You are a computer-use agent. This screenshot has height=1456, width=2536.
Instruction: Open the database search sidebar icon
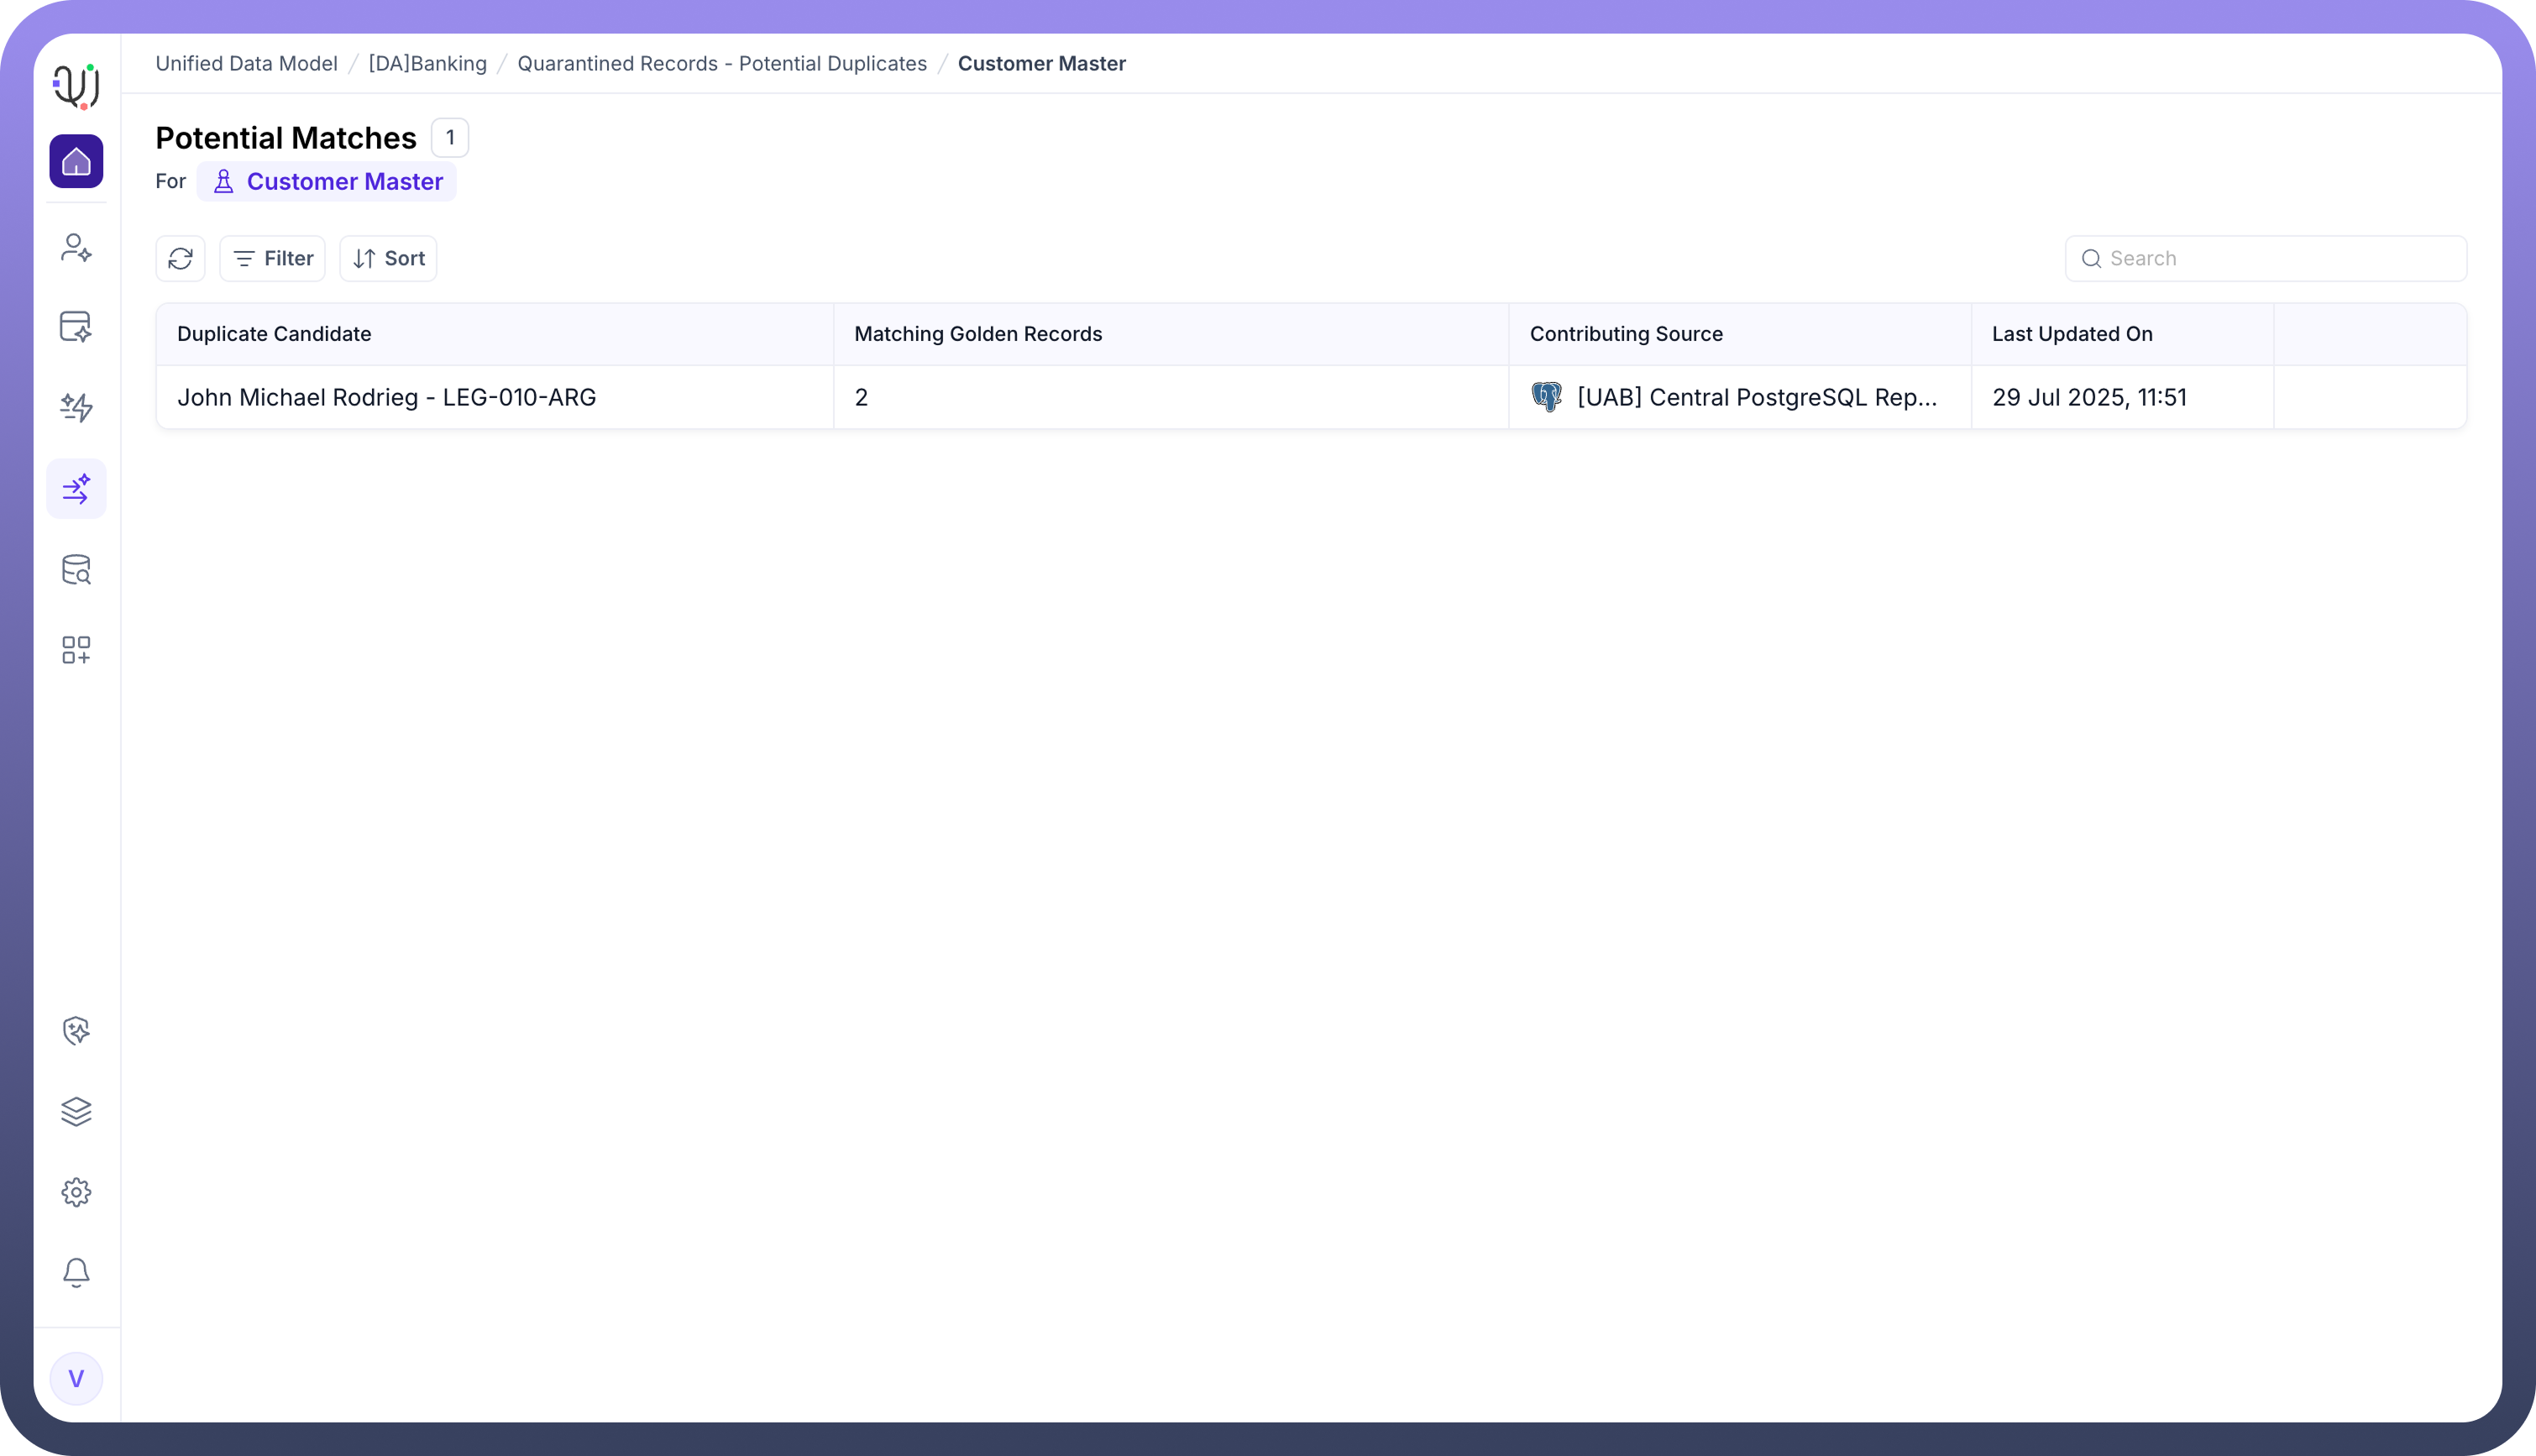(76, 570)
